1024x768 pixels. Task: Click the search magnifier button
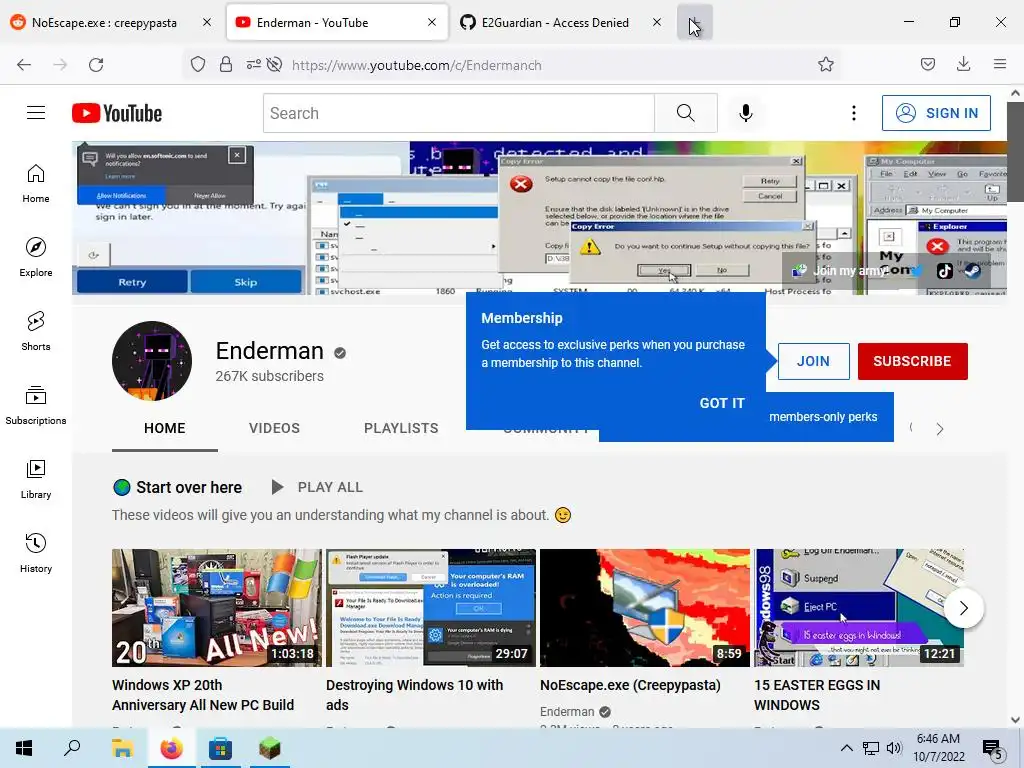point(686,113)
